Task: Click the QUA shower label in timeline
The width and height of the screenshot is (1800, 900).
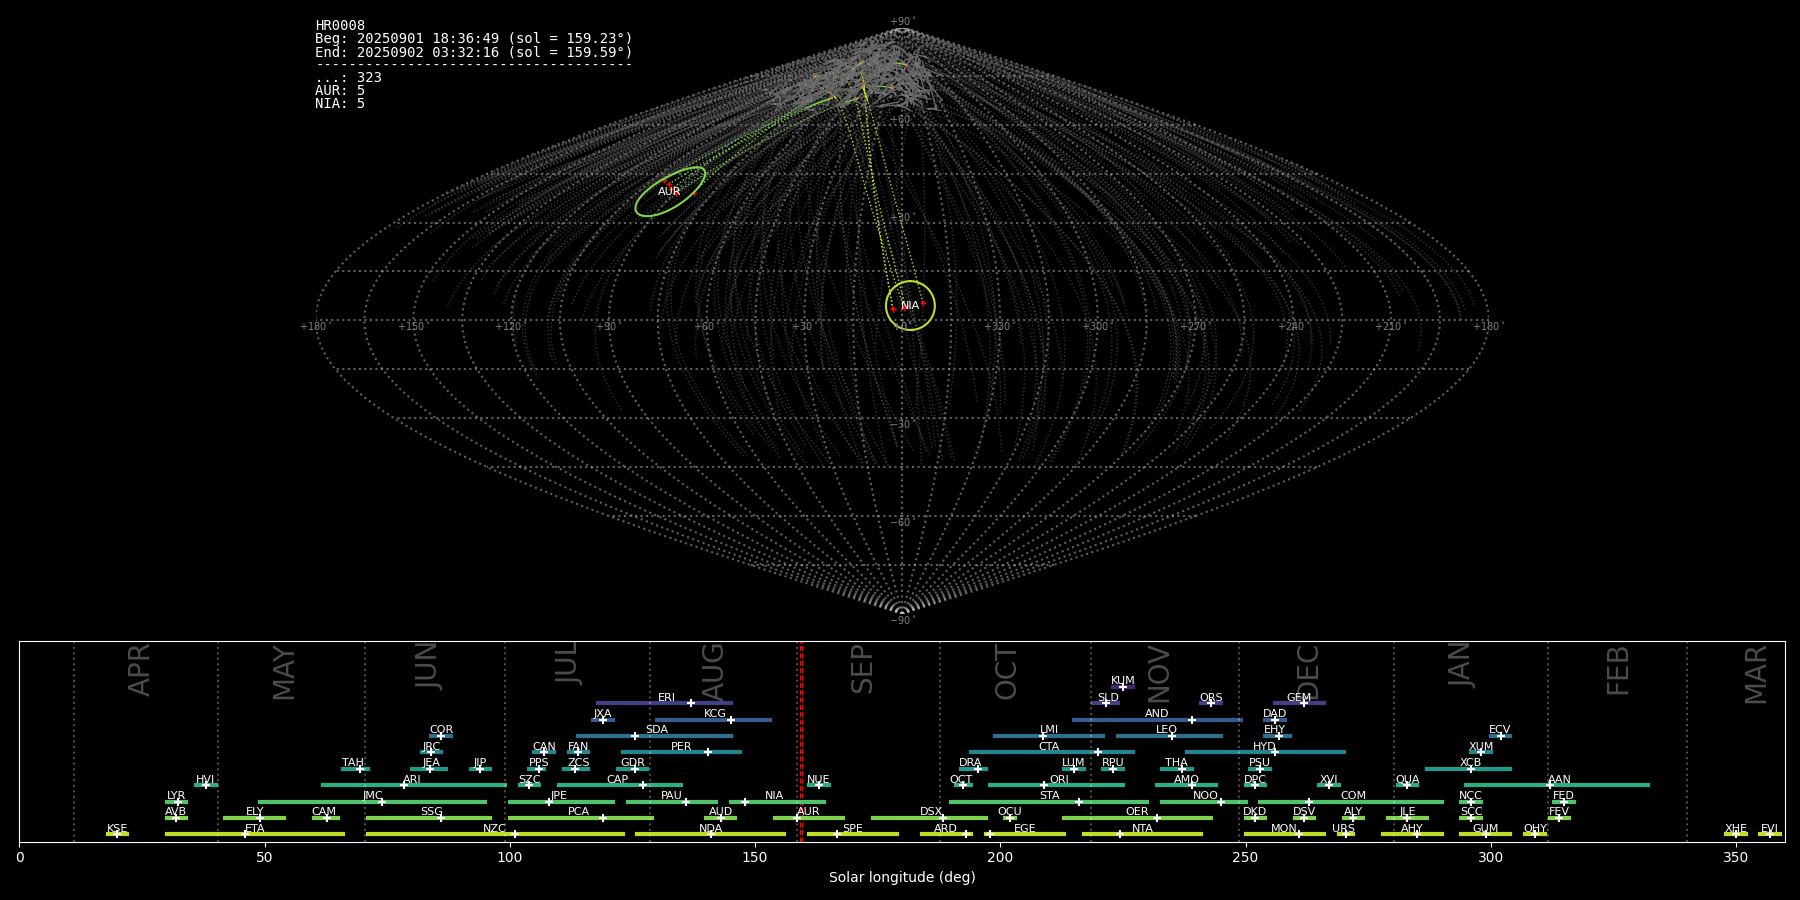Action: (x=1408, y=780)
